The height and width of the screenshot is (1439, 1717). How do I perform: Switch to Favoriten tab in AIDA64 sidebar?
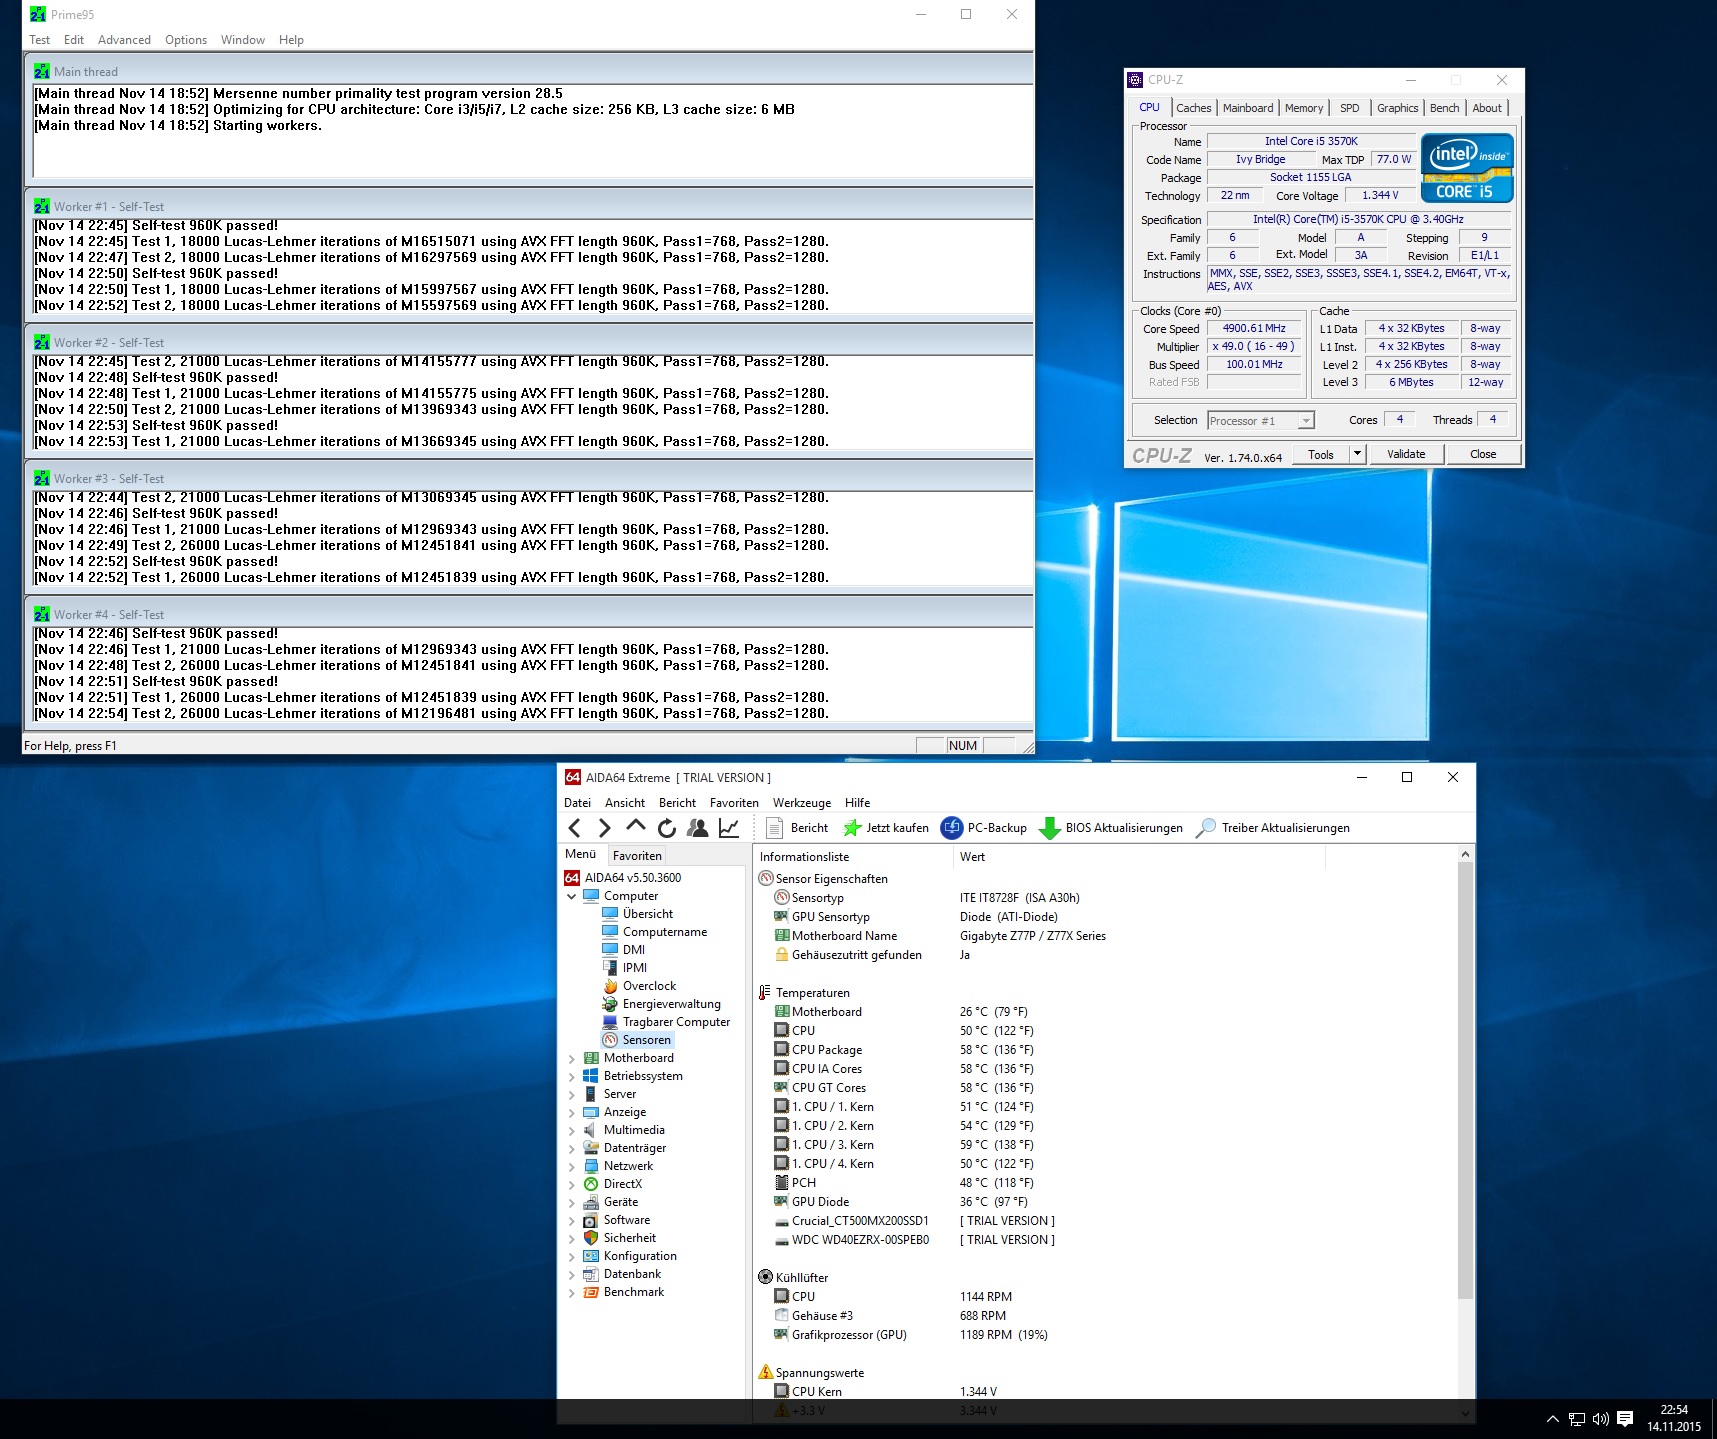[637, 856]
